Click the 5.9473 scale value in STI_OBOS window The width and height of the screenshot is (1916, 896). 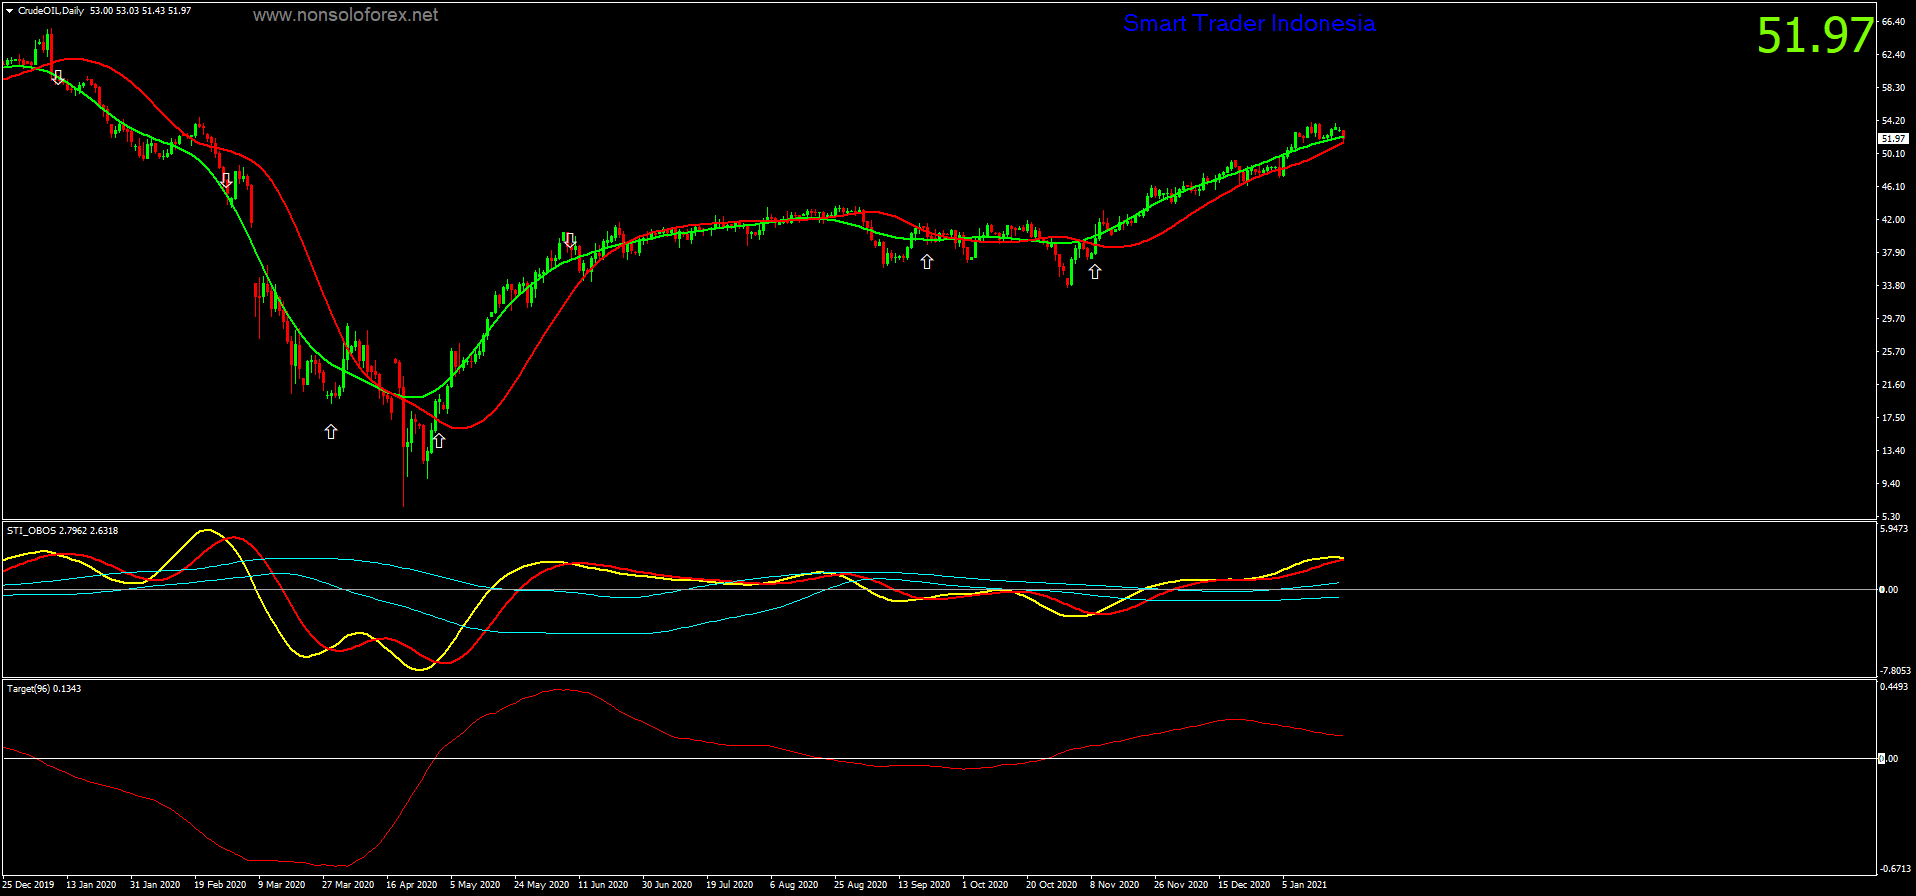tap(1895, 529)
